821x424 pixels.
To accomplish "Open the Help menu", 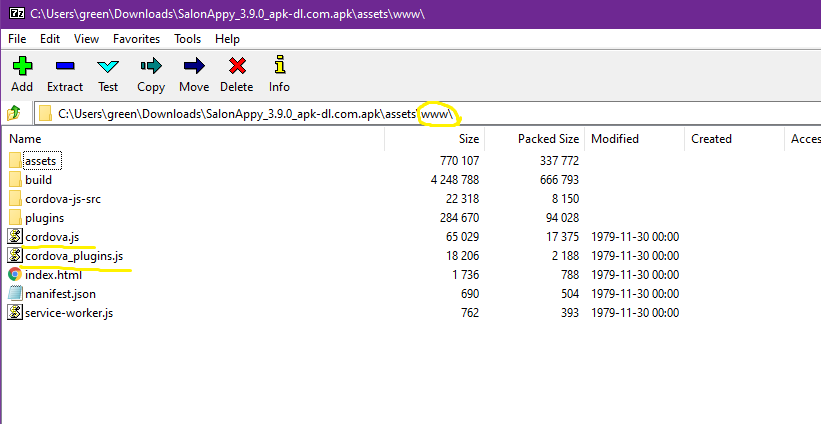I will (227, 39).
